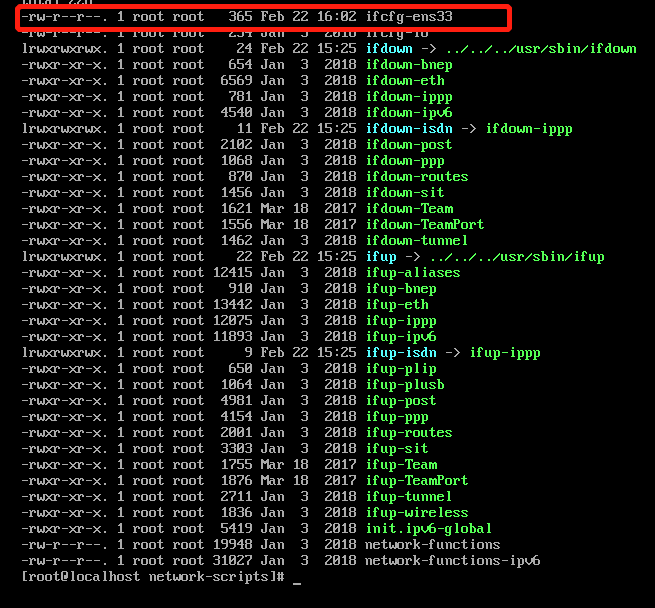
Task: Click the ifup-ipv6 script name
Action: click(x=401, y=337)
